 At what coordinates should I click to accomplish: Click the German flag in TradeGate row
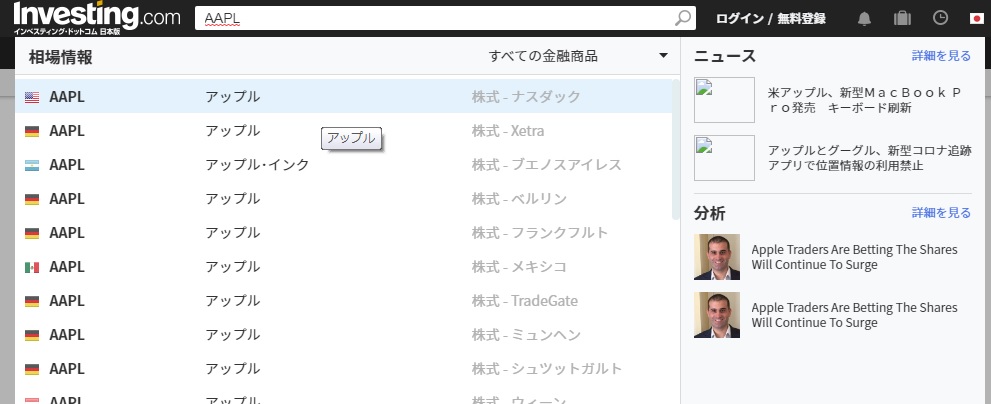click(x=32, y=302)
